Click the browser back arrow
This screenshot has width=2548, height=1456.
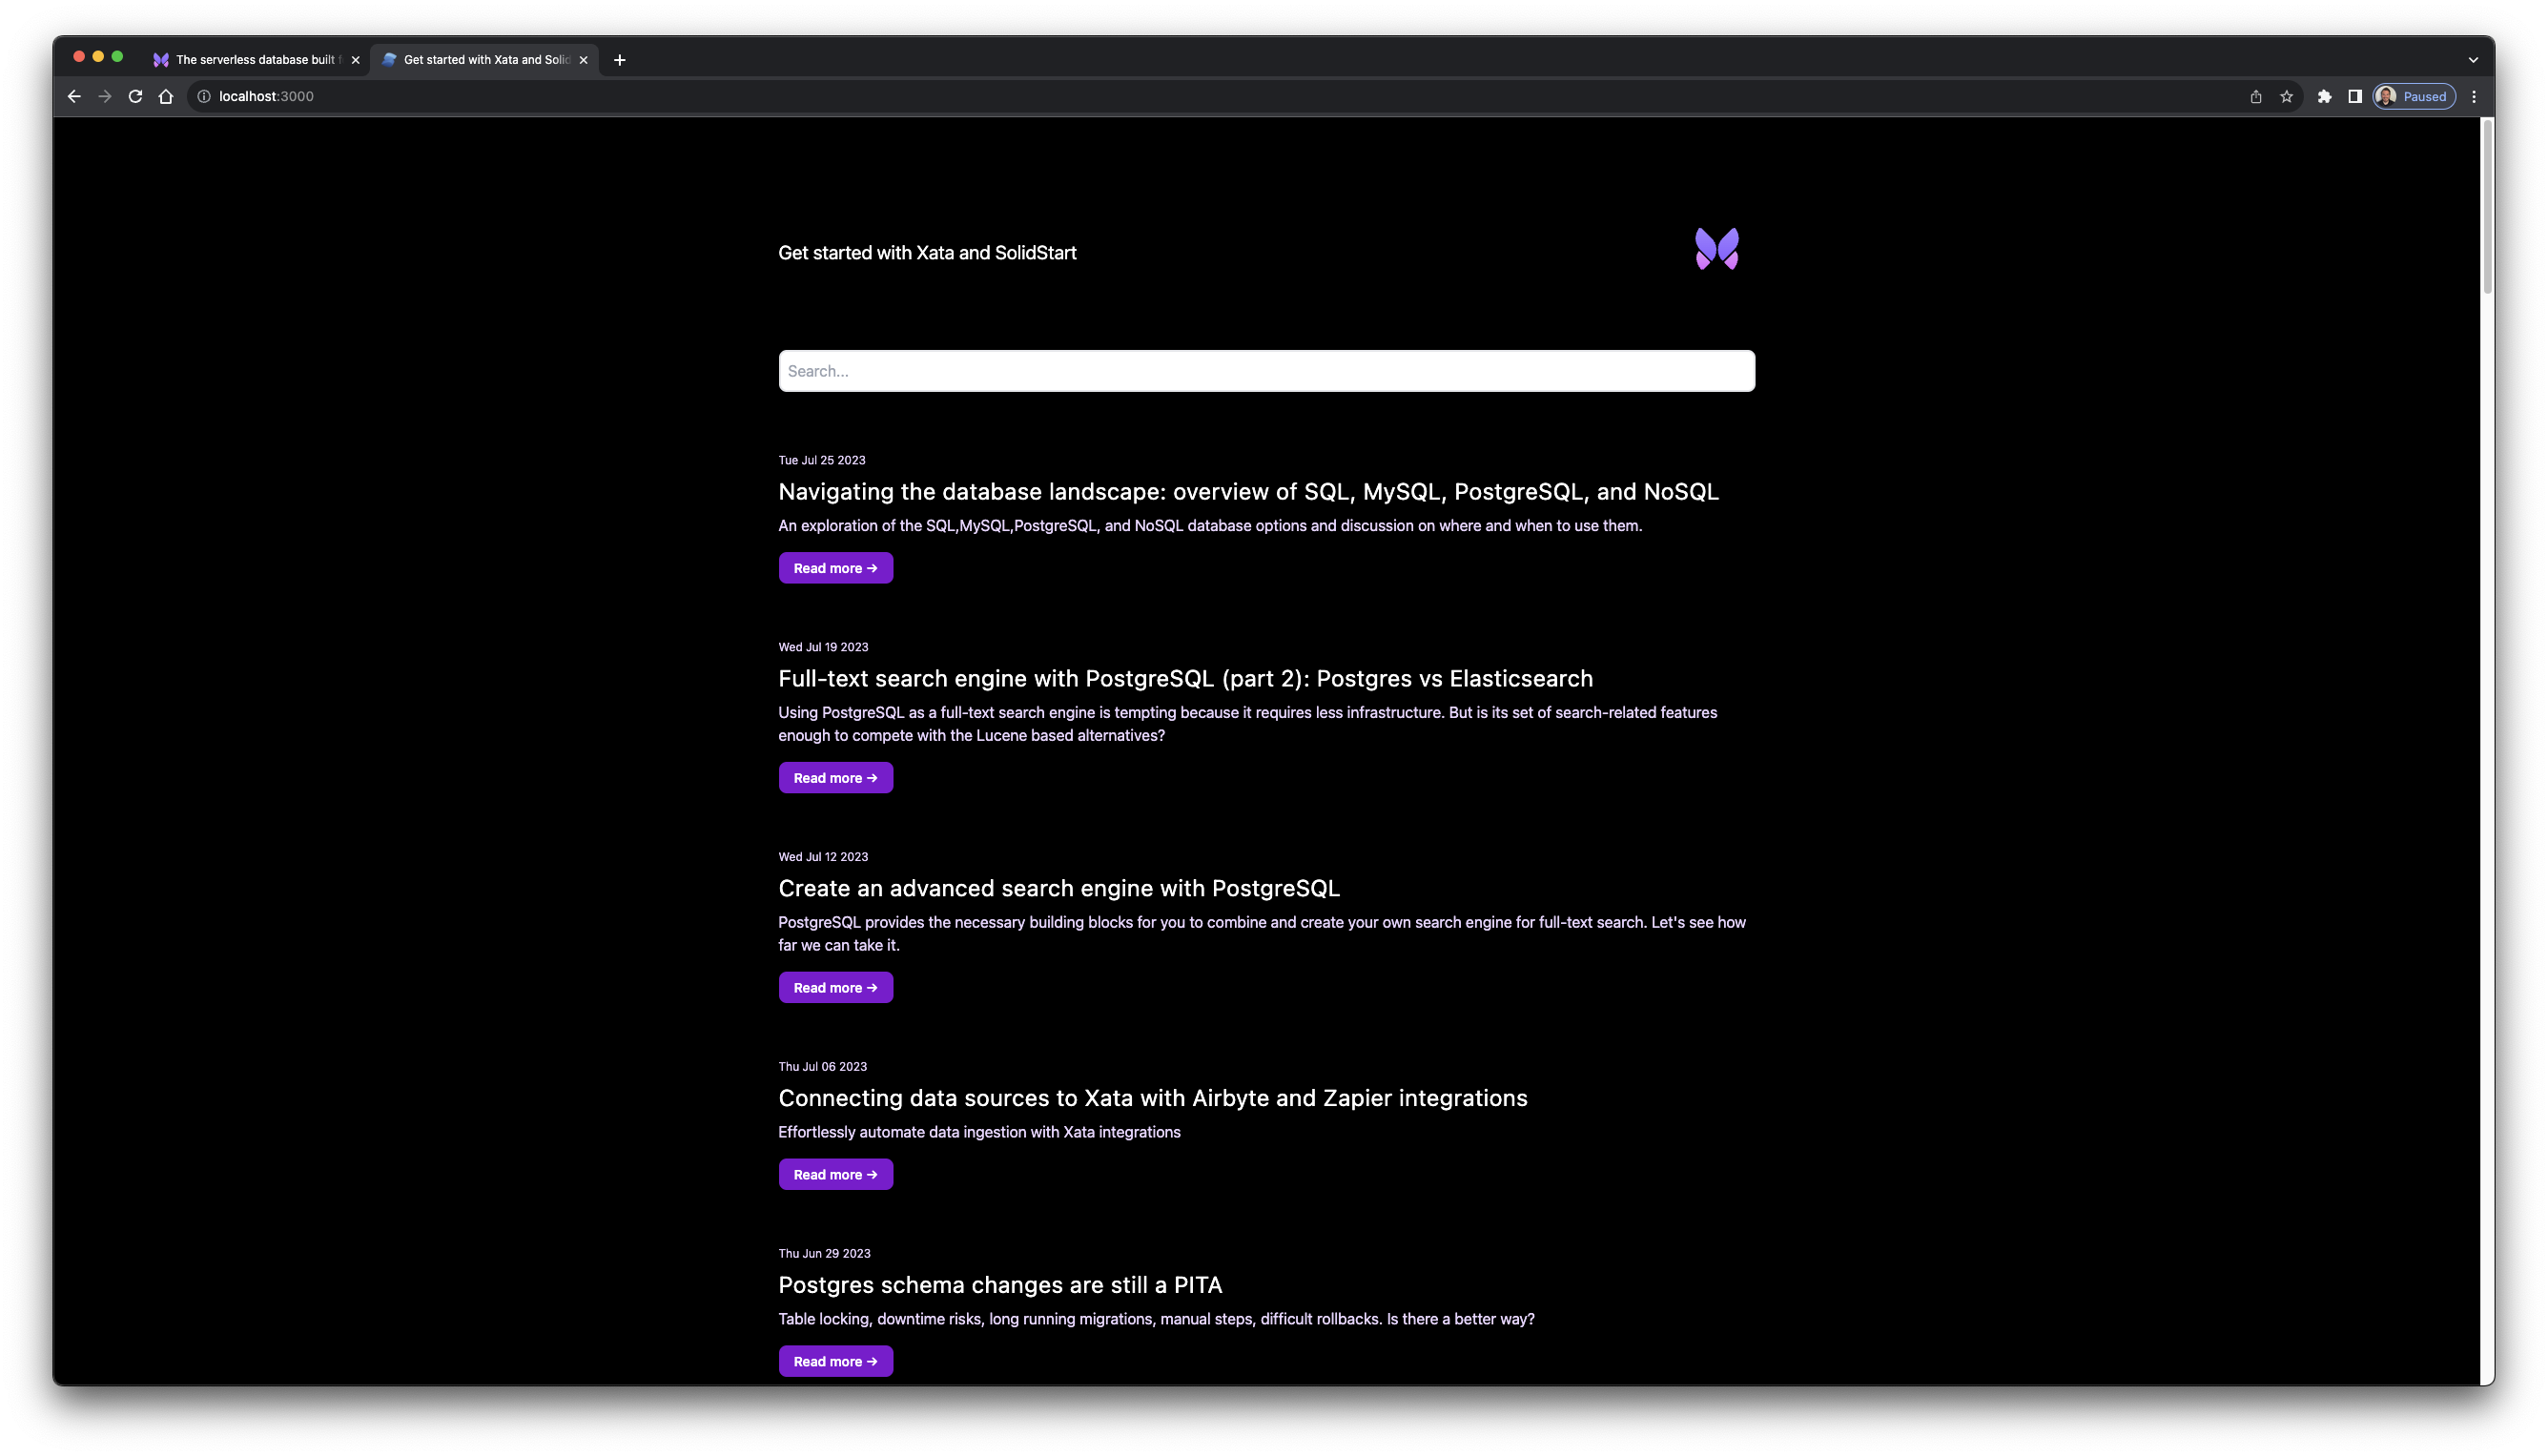click(x=74, y=96)
